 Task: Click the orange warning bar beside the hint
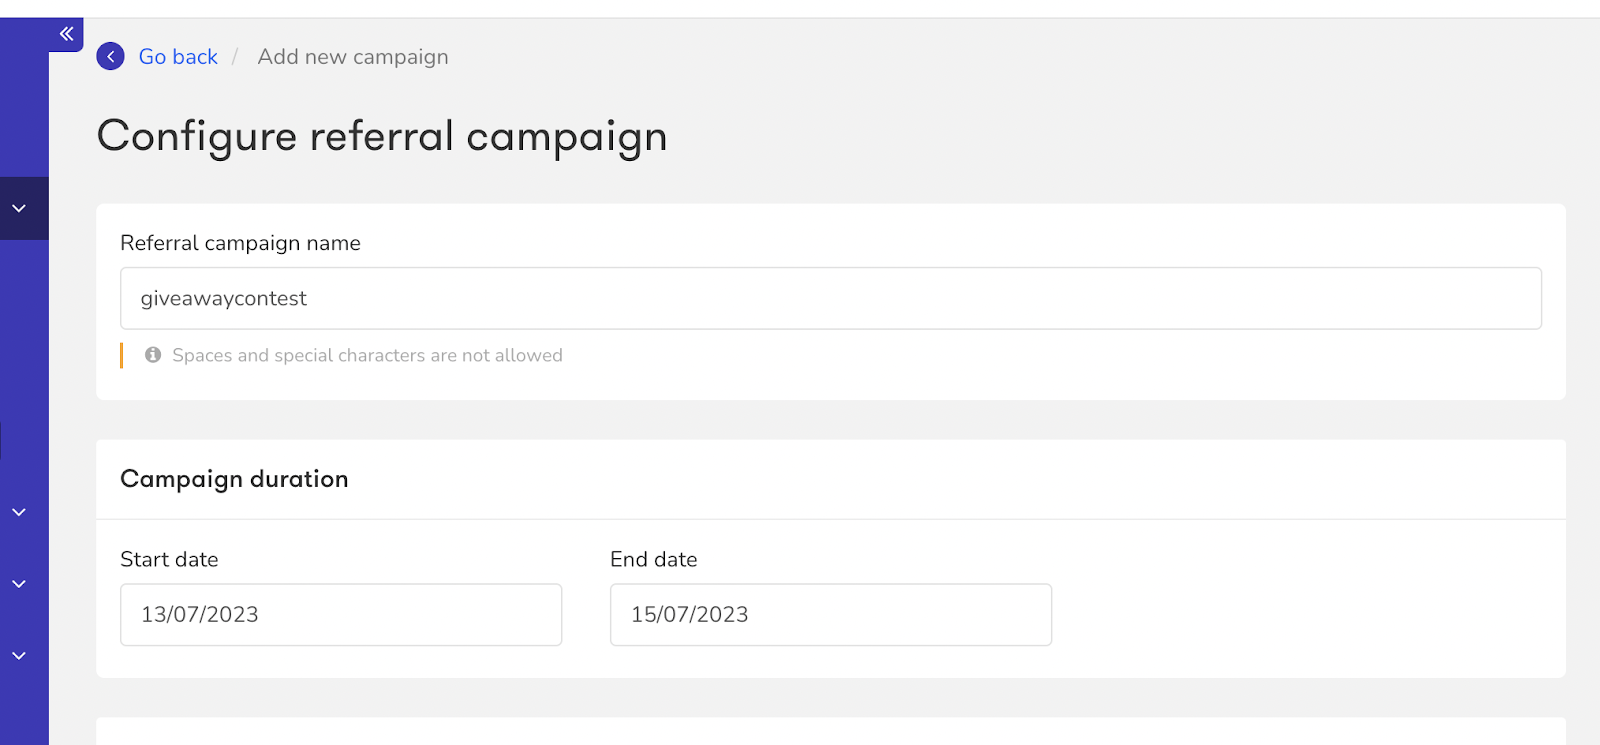coord(122,355)
